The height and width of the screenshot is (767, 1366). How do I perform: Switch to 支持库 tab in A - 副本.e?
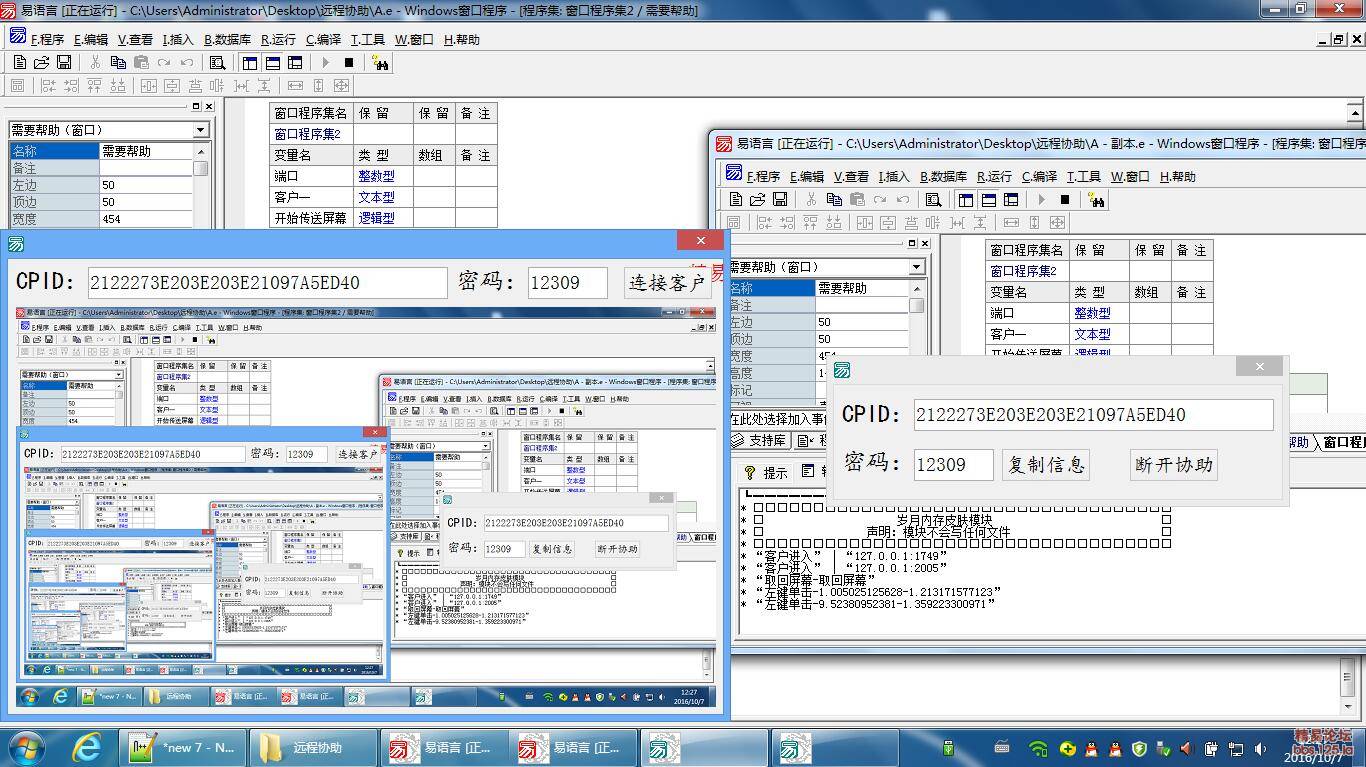(x=759, y=441)
